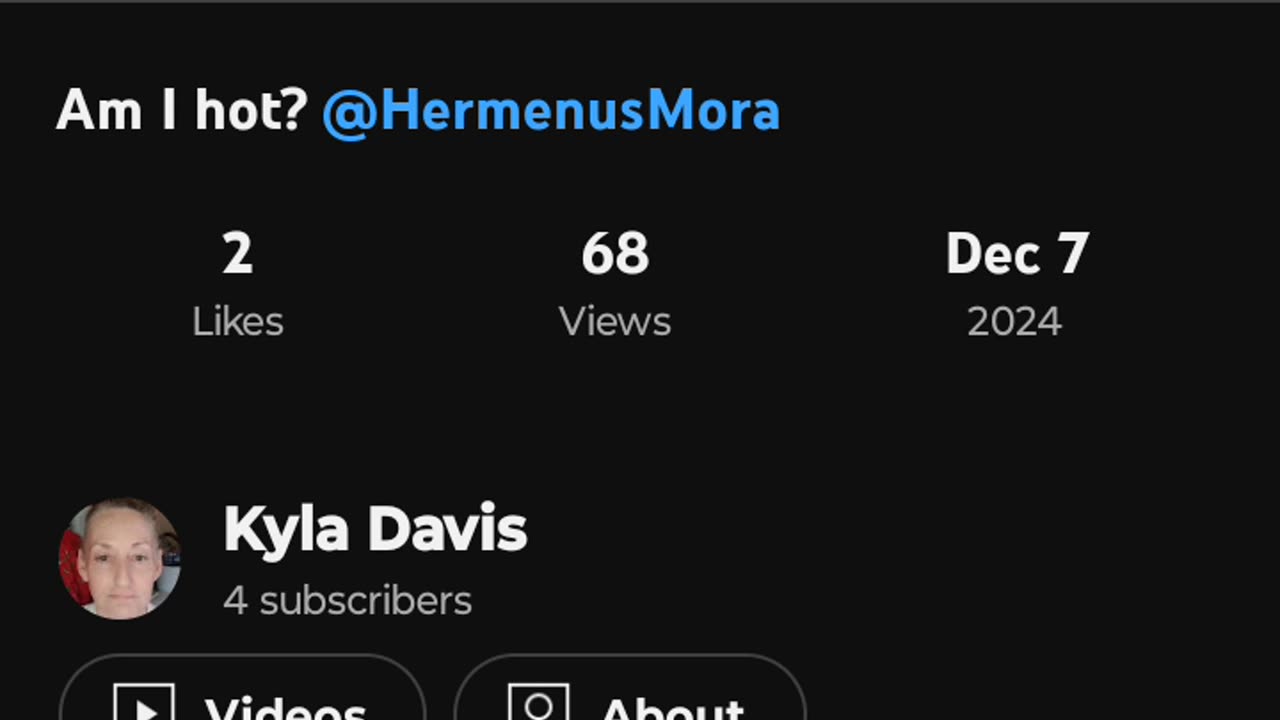Select the "Am I hot?" title text
Screen dimensions: 1280x720
[x=181, y=110]
